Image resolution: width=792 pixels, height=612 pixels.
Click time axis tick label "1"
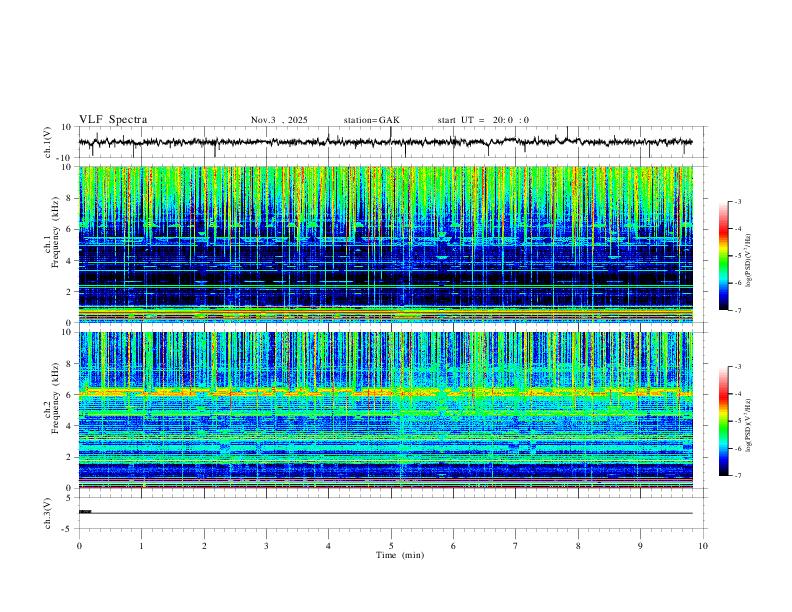point(141,546)
